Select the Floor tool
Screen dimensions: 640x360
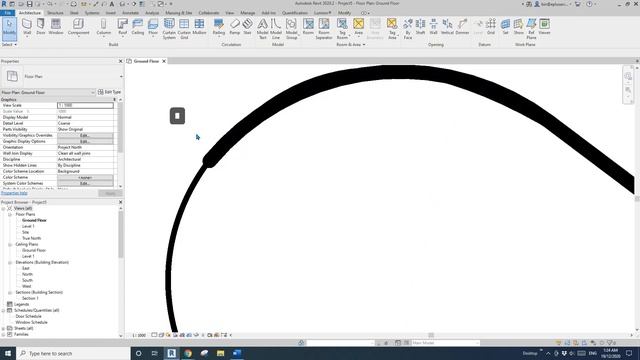coord(153,27)
